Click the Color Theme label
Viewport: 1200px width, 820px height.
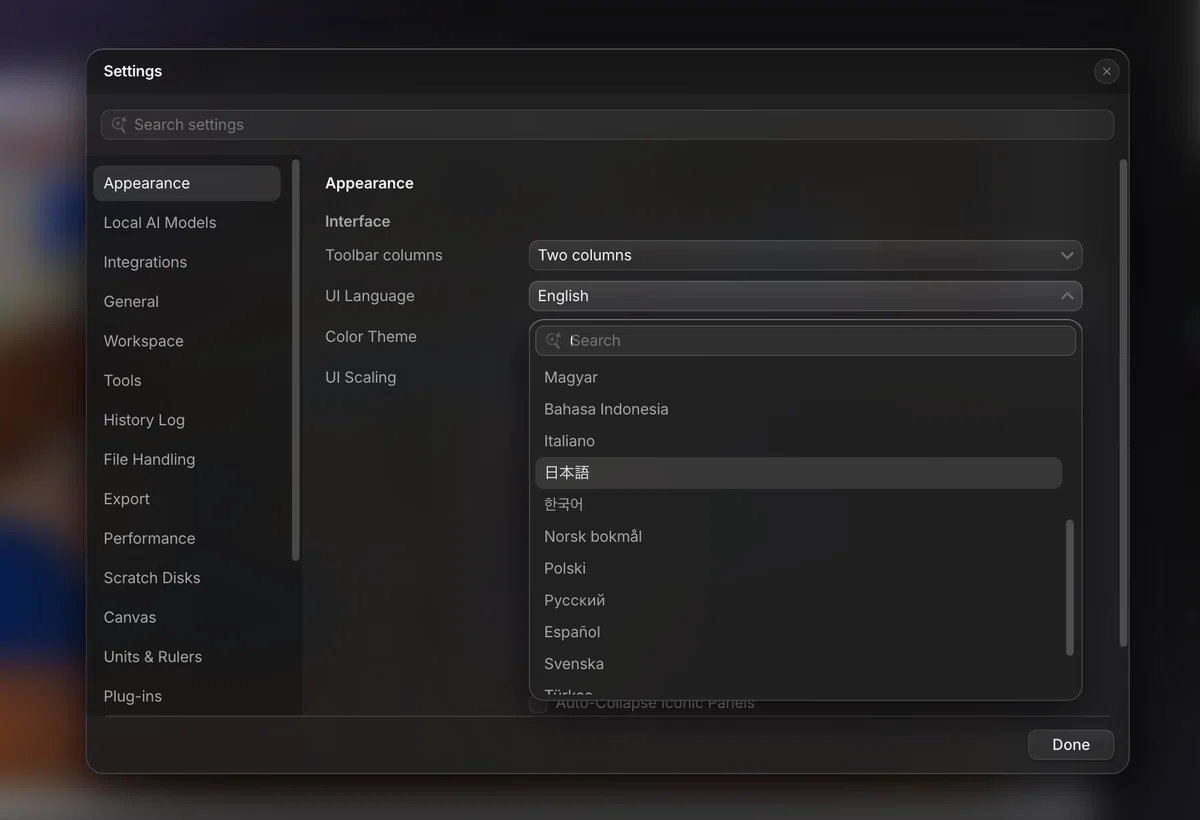pyautogui.click(x=371, y=337)
